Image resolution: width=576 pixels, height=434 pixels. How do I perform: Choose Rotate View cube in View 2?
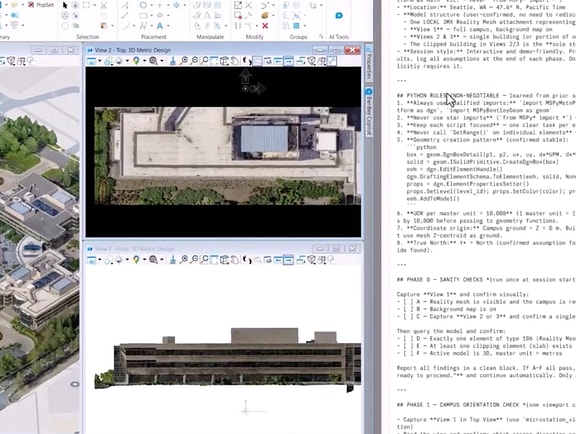click(224, 61)
